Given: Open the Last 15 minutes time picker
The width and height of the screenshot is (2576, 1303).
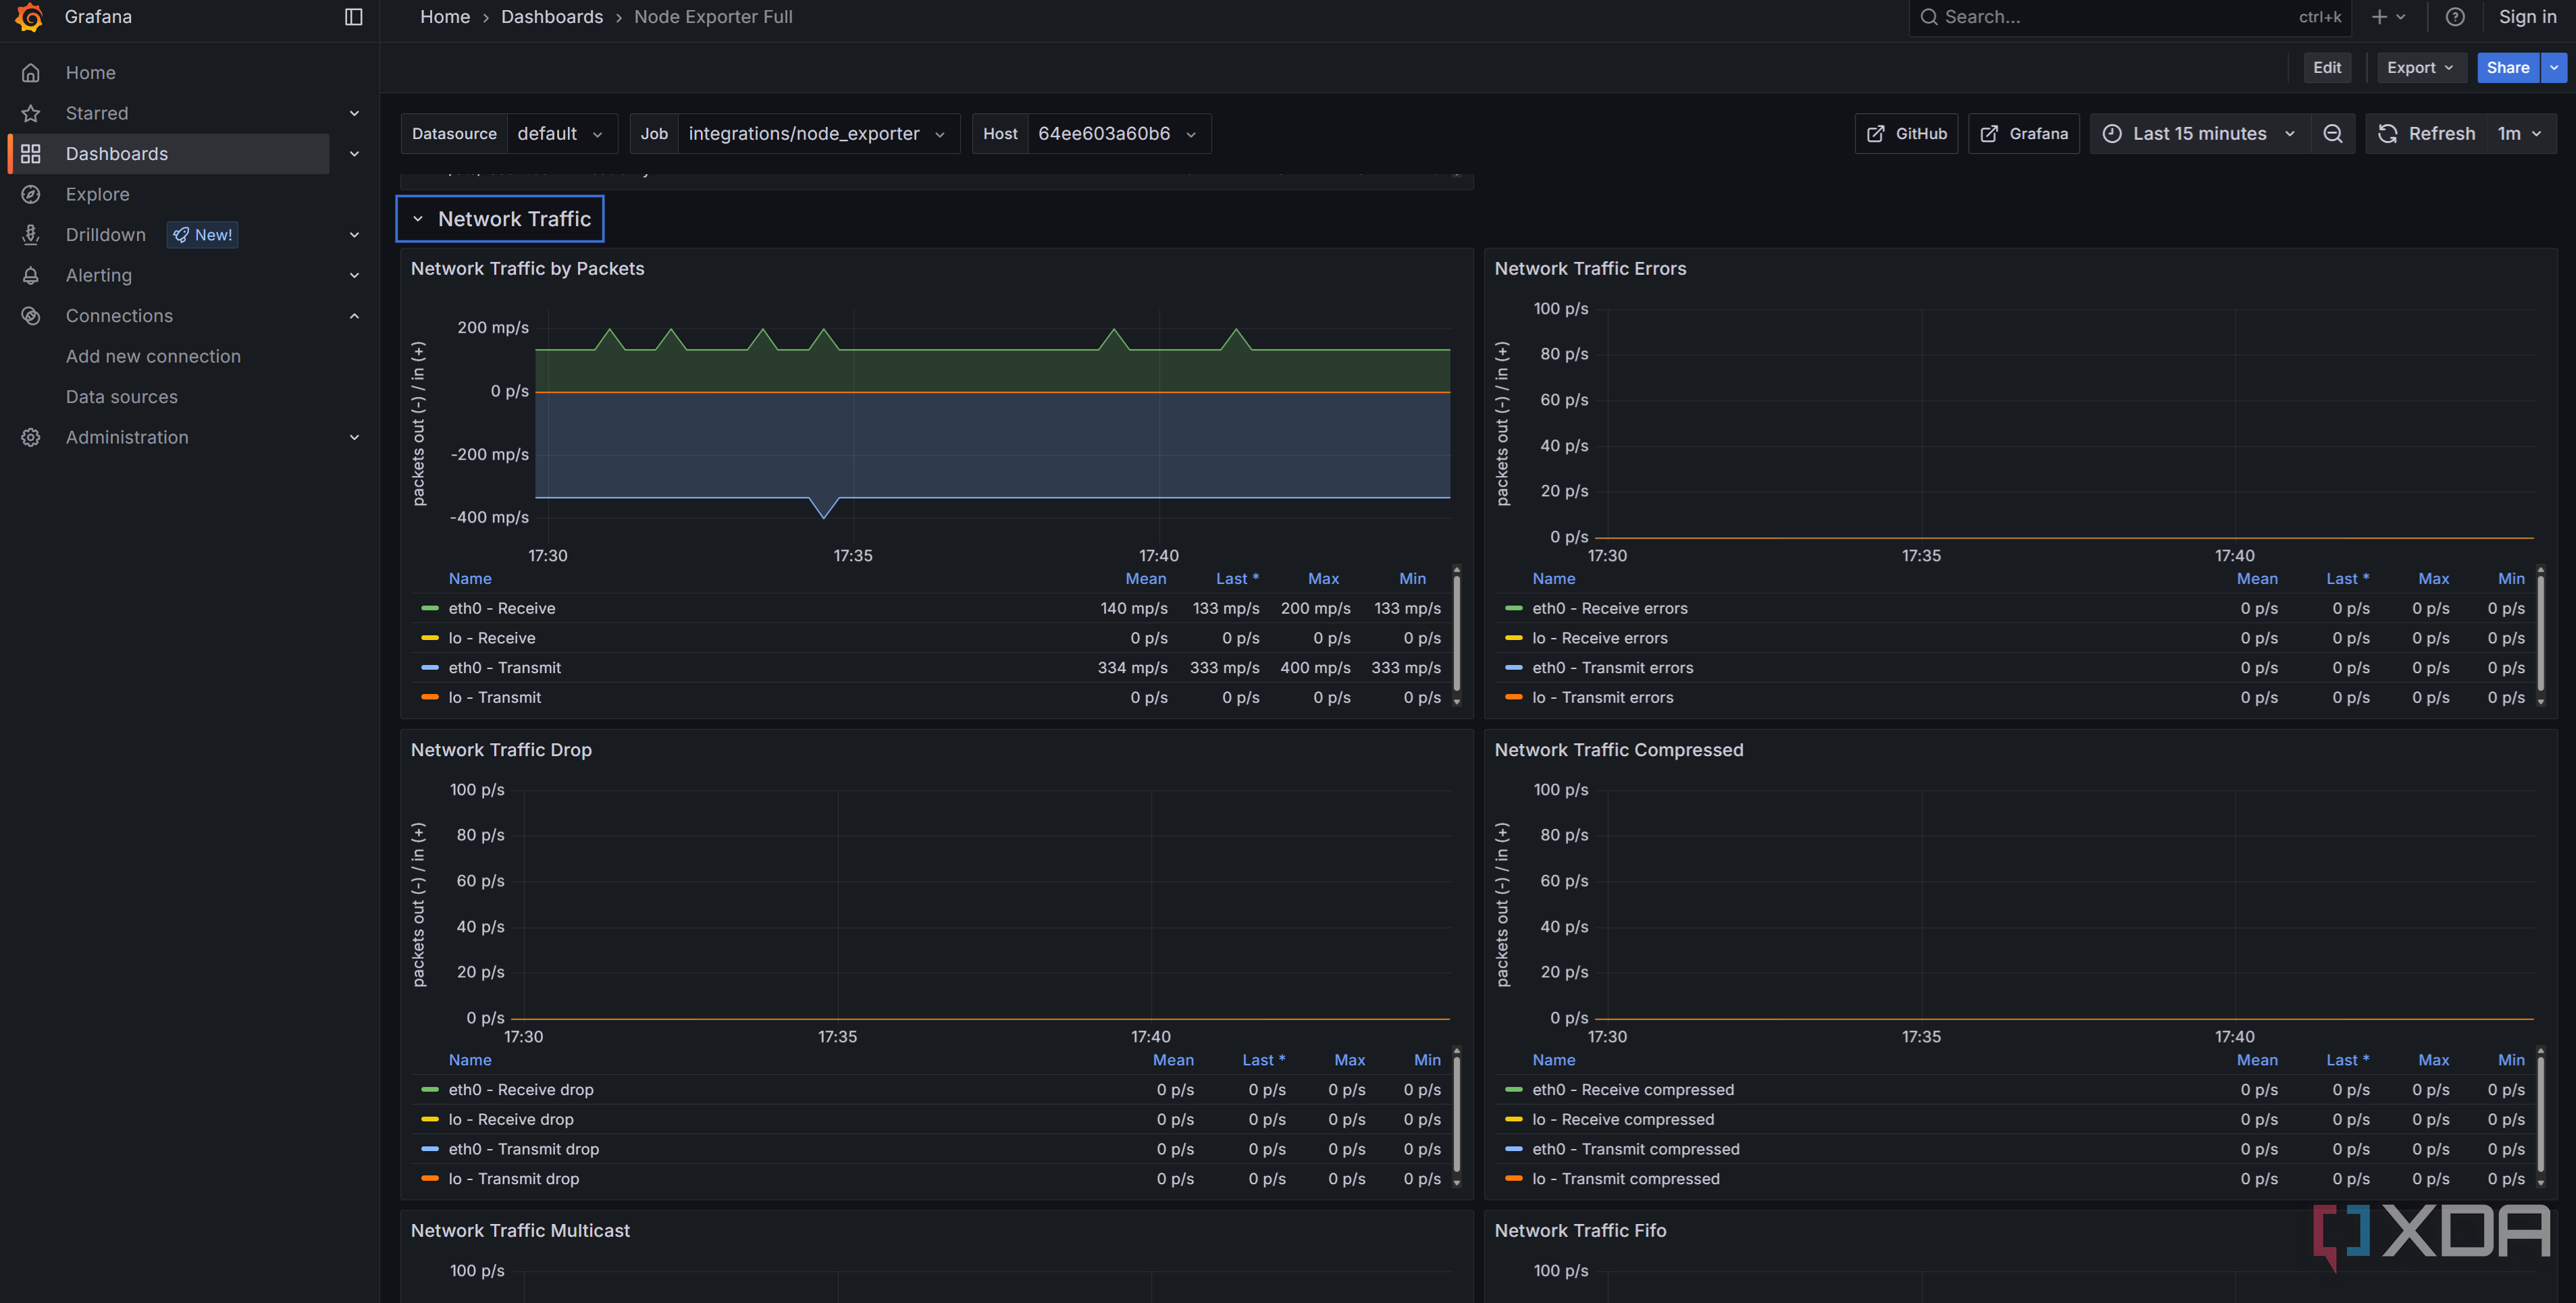Looking at the screenshot, I should (x=2199, y=134).
